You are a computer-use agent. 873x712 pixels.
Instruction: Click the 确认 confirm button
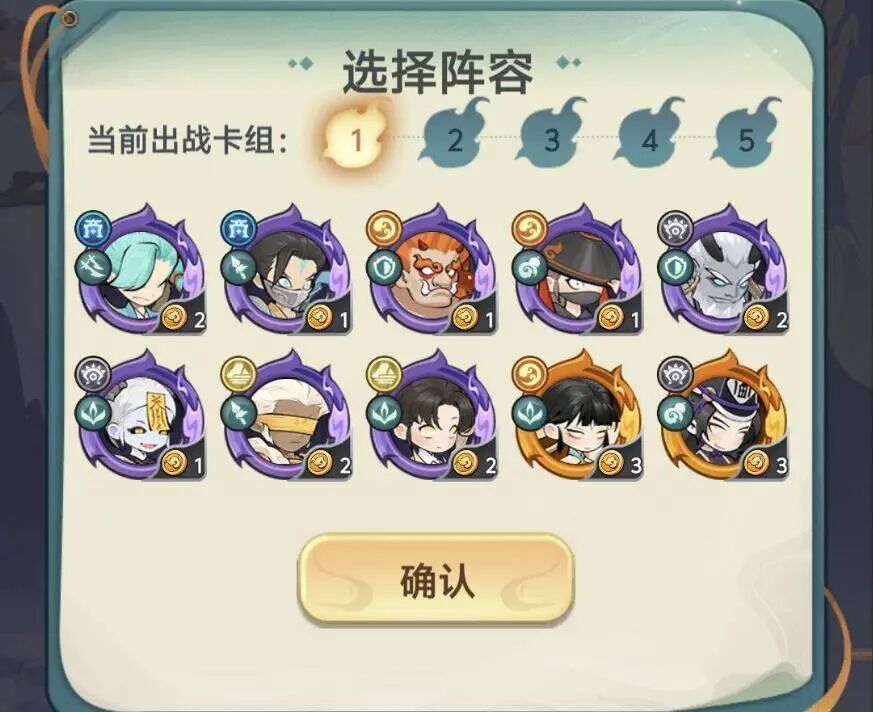436,580
